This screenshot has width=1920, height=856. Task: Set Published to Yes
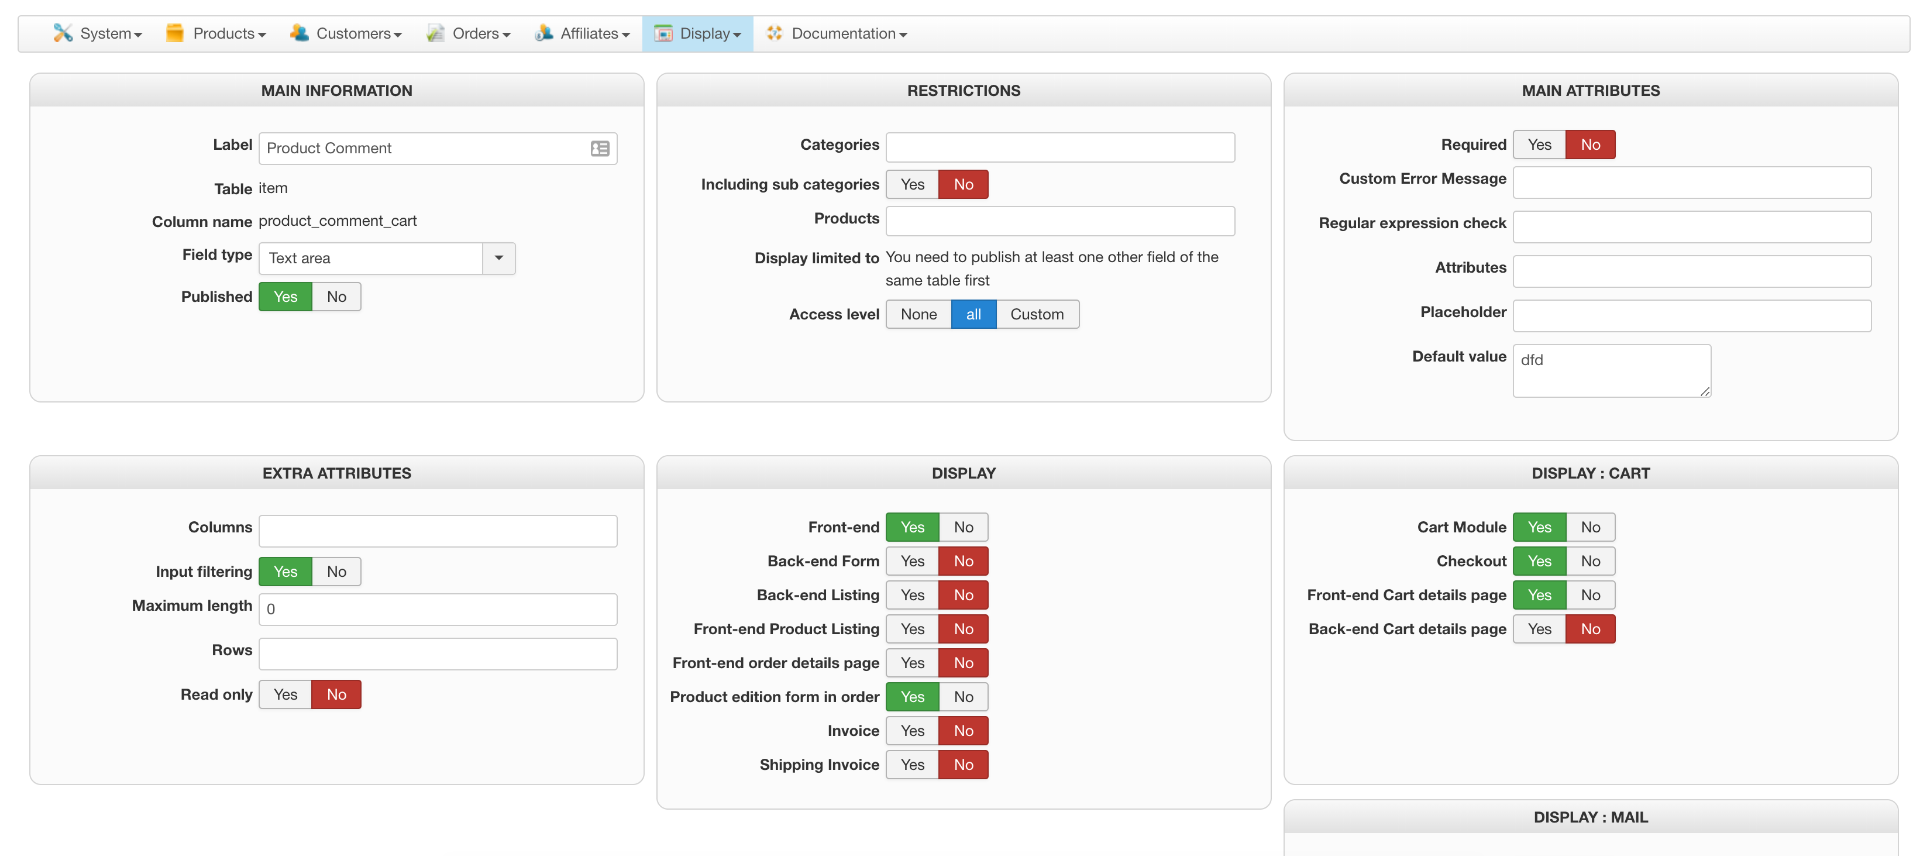click(x=286, y=297)
